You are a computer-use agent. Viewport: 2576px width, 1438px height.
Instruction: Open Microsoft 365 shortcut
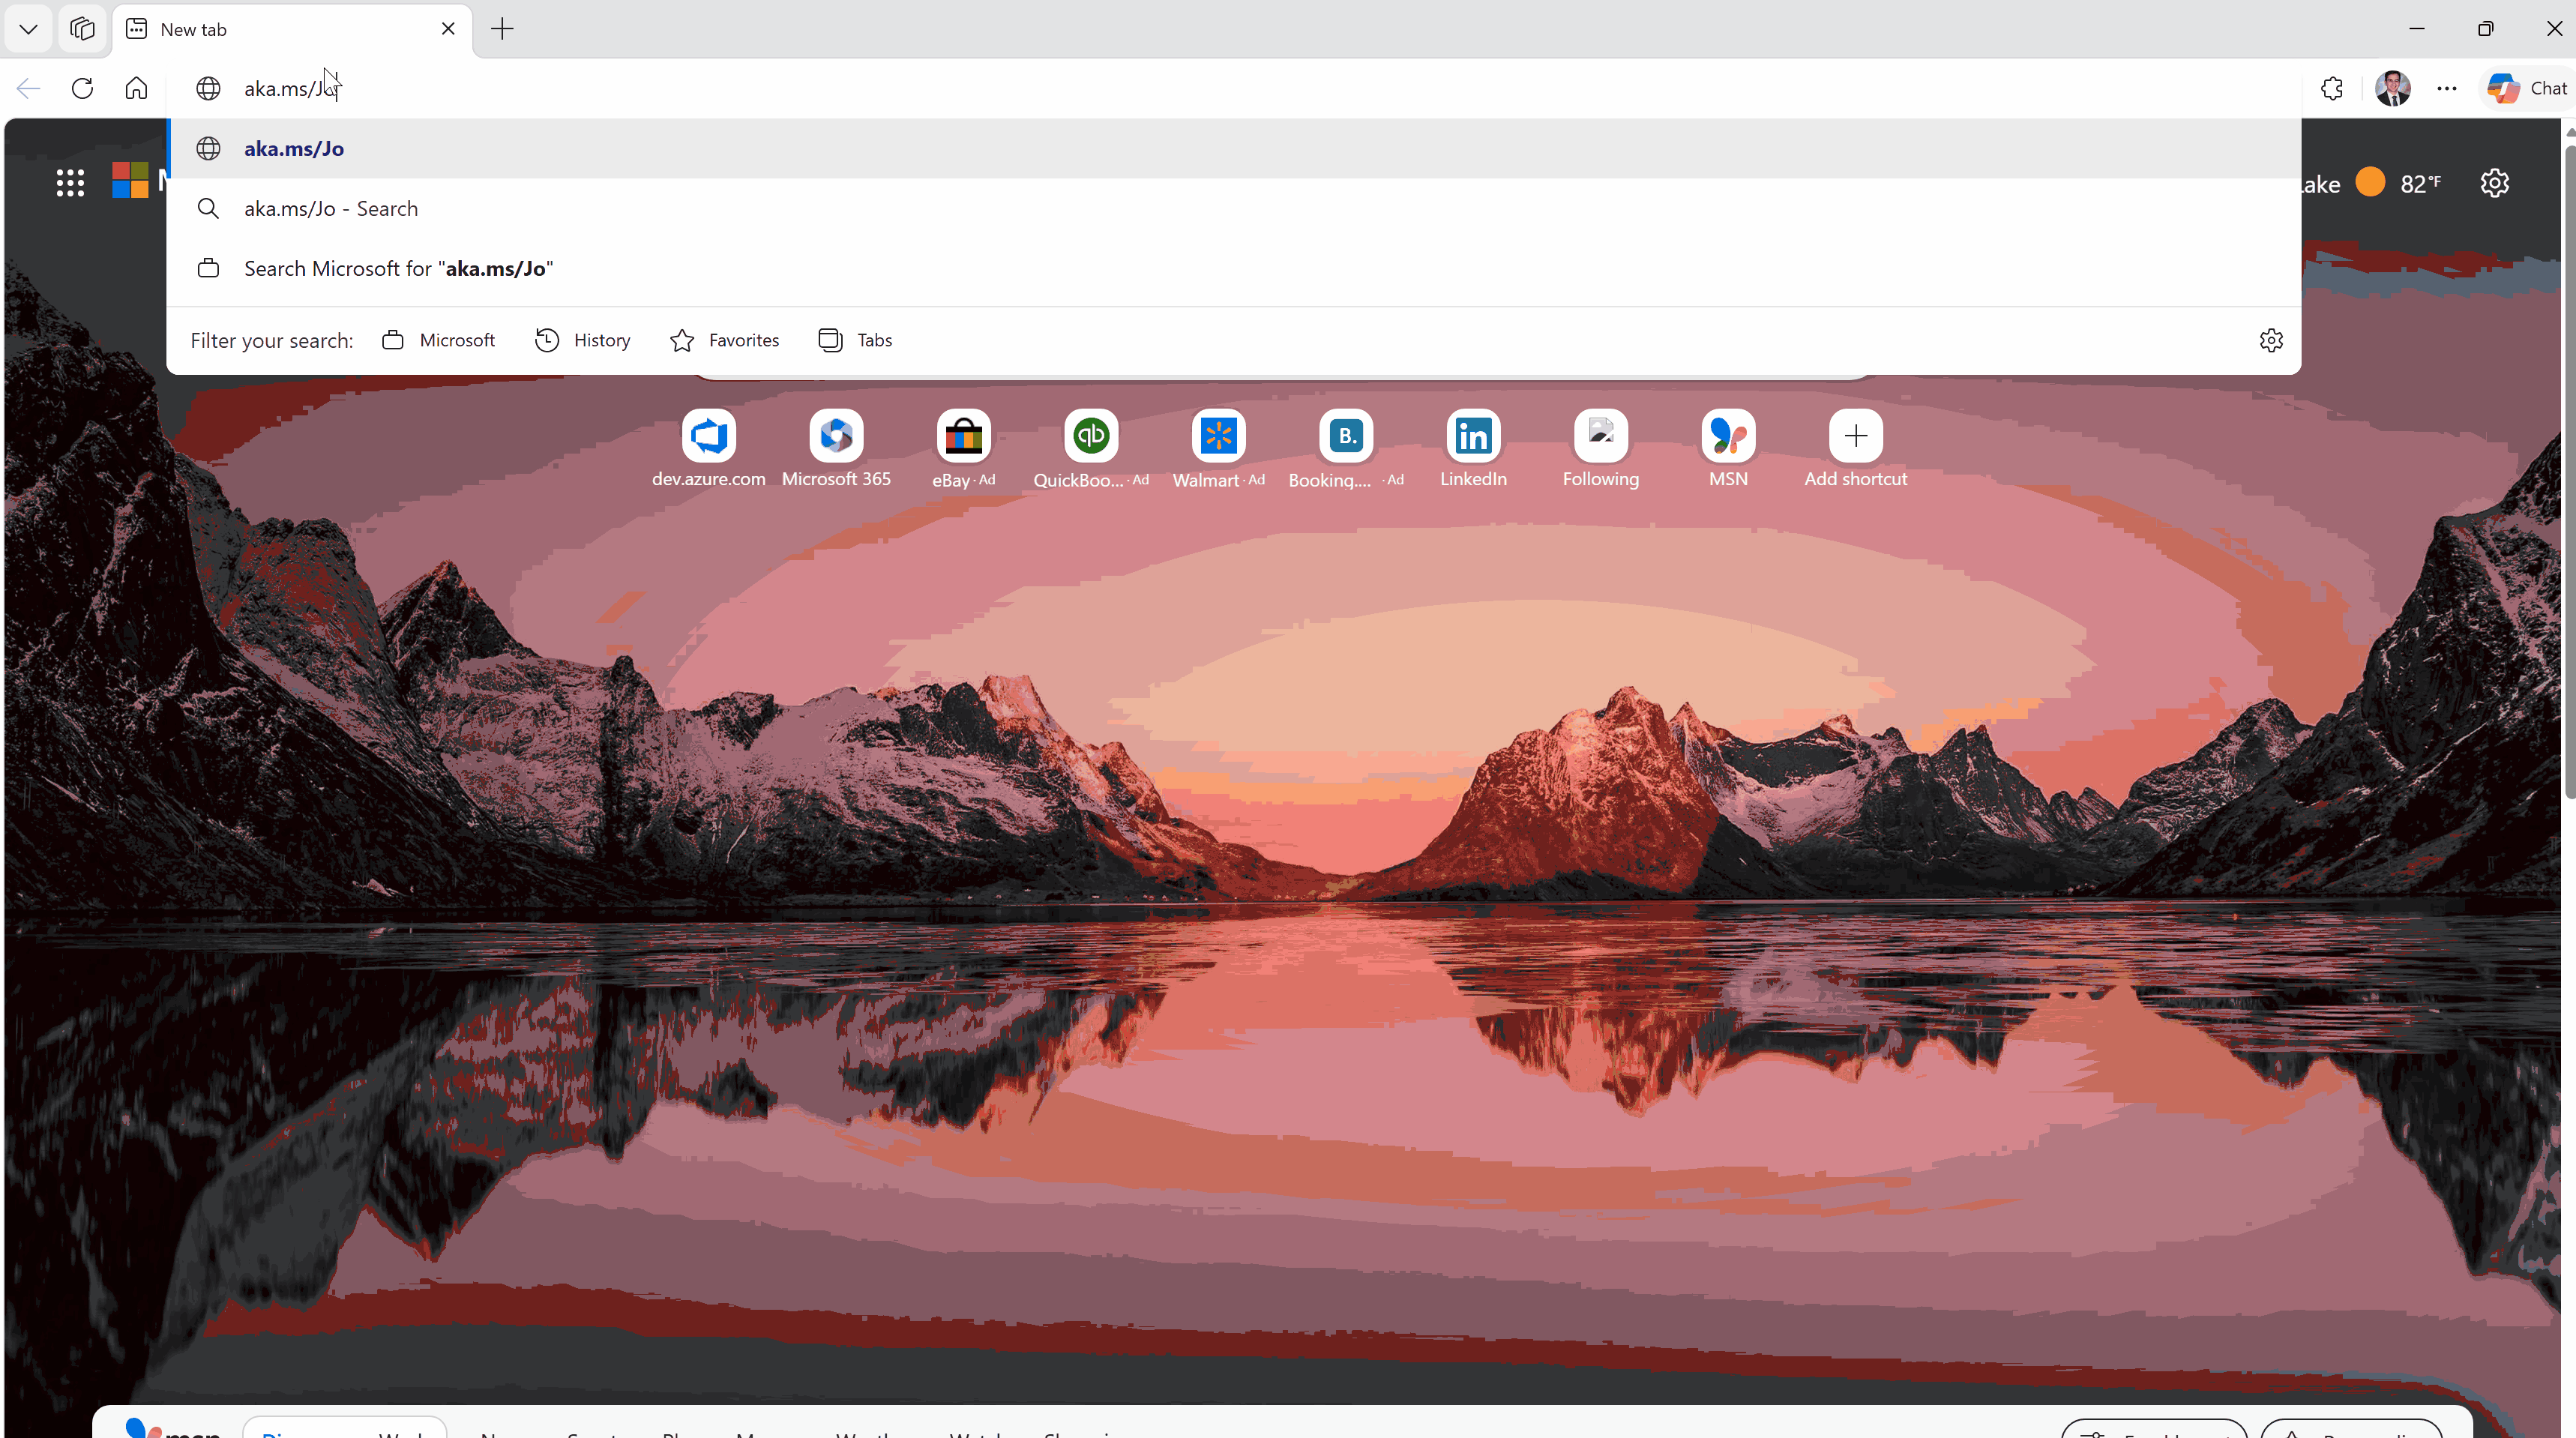pos(836,449)
